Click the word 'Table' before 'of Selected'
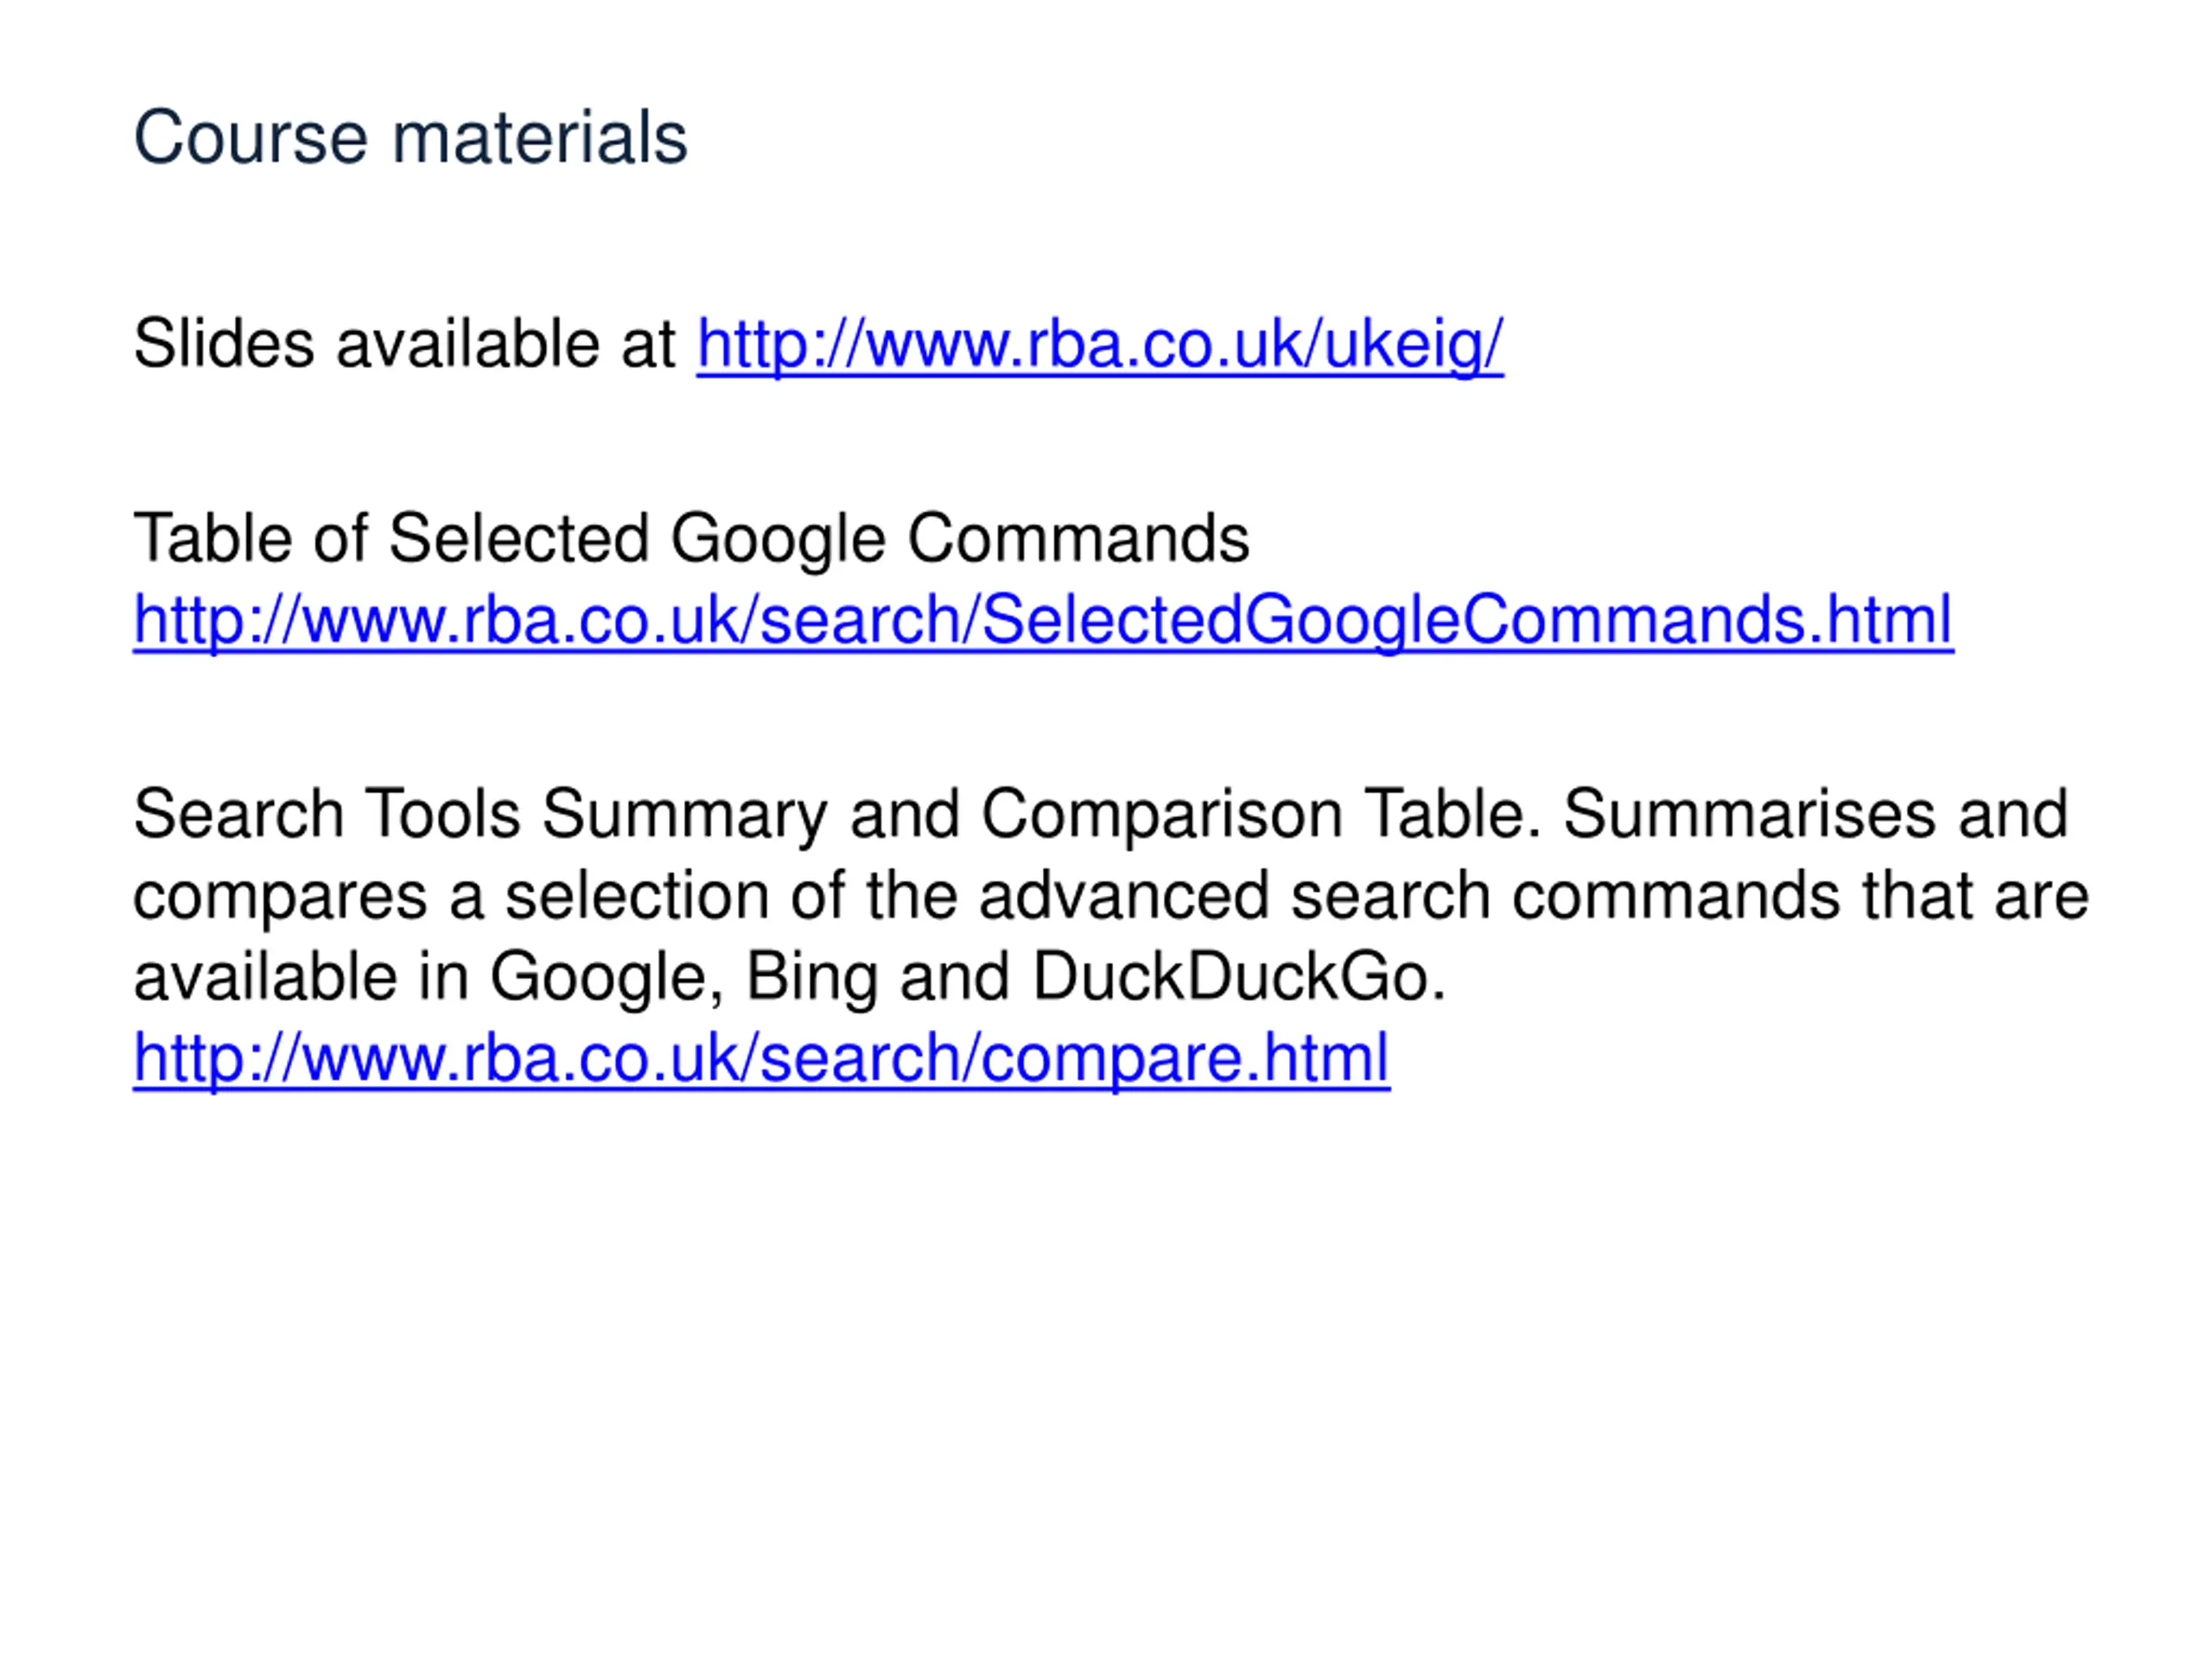Screen dimensions: 2212x1659 coord(213,539)
